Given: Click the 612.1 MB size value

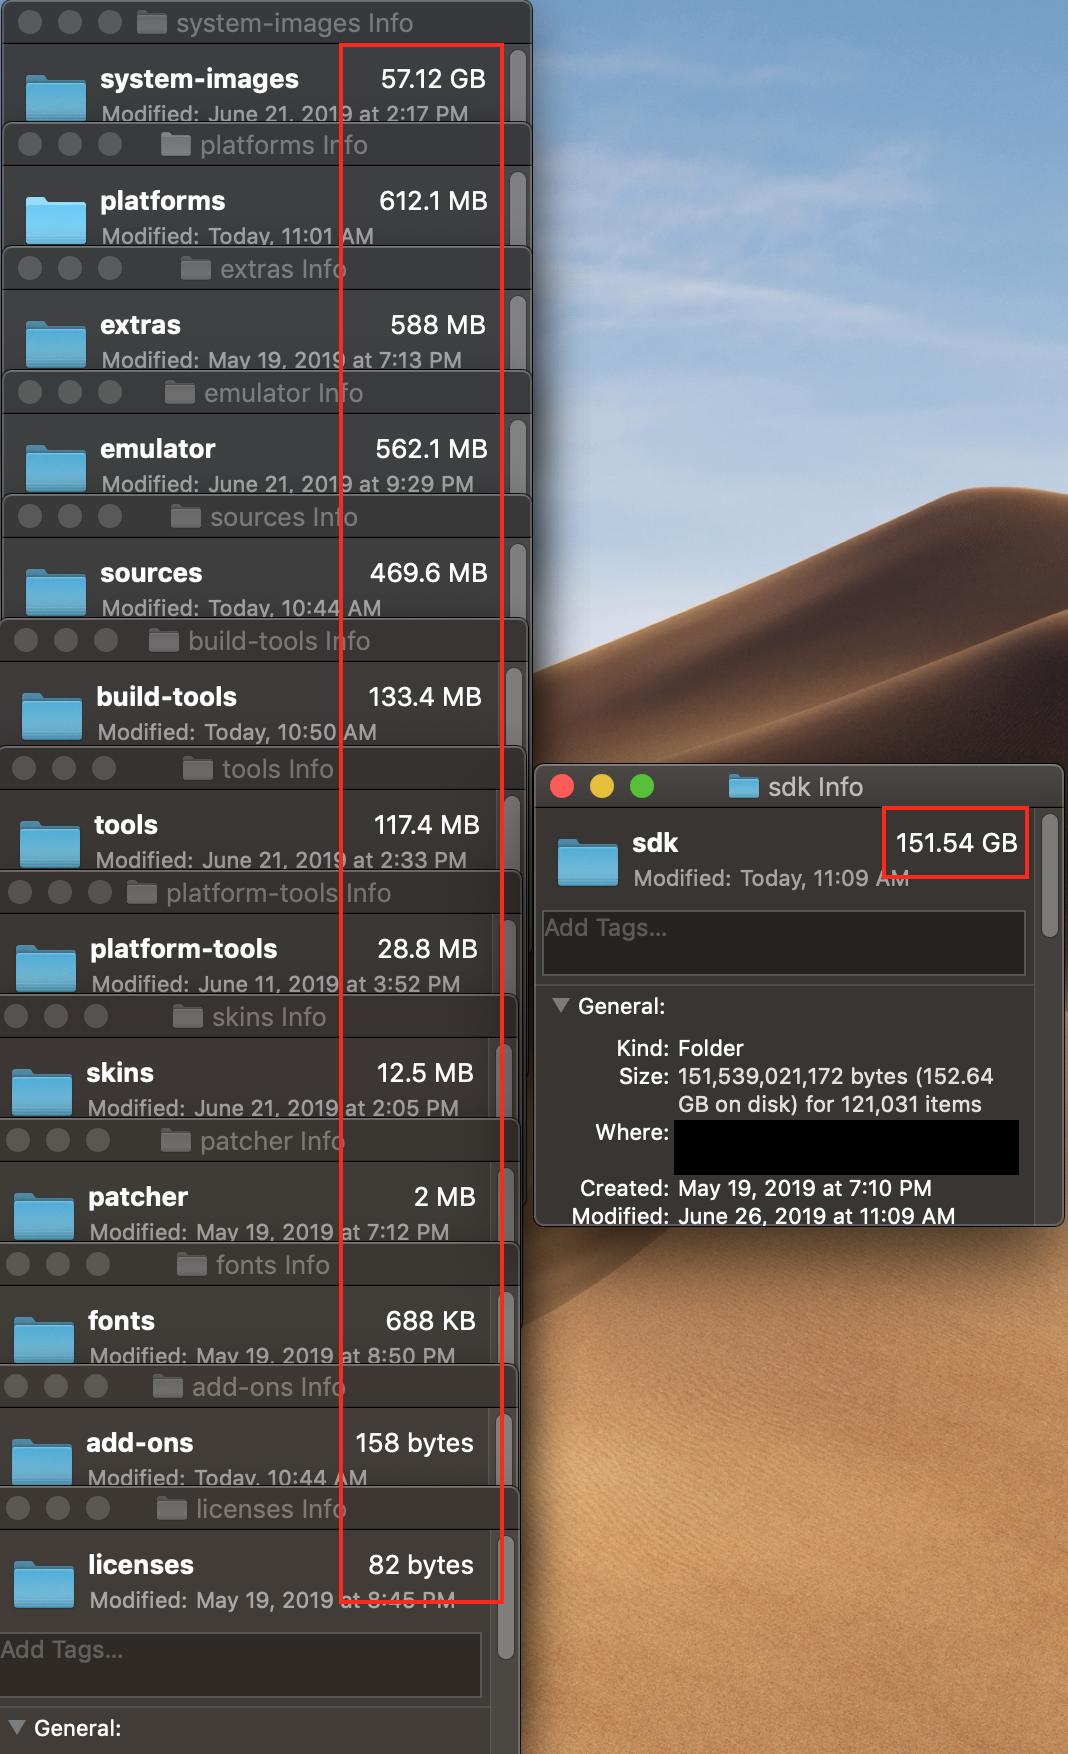Looking at the screenshot, I should (x=433, y=201).
